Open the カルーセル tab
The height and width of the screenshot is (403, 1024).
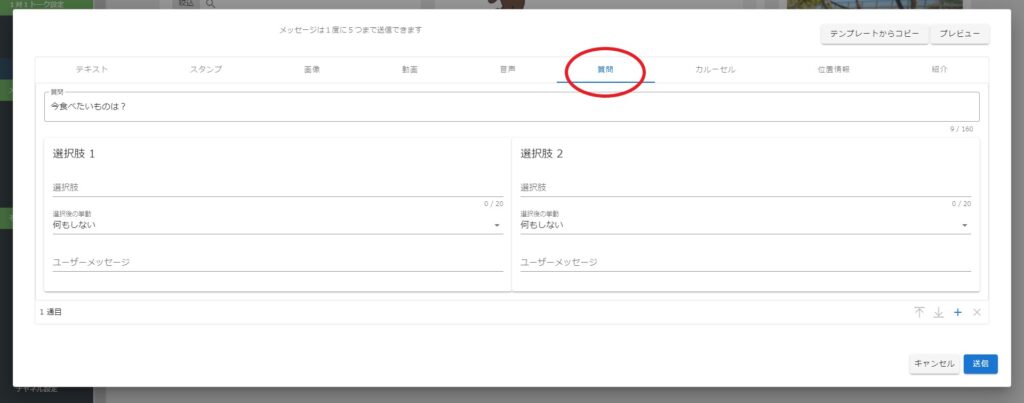[x=715, y=70]
